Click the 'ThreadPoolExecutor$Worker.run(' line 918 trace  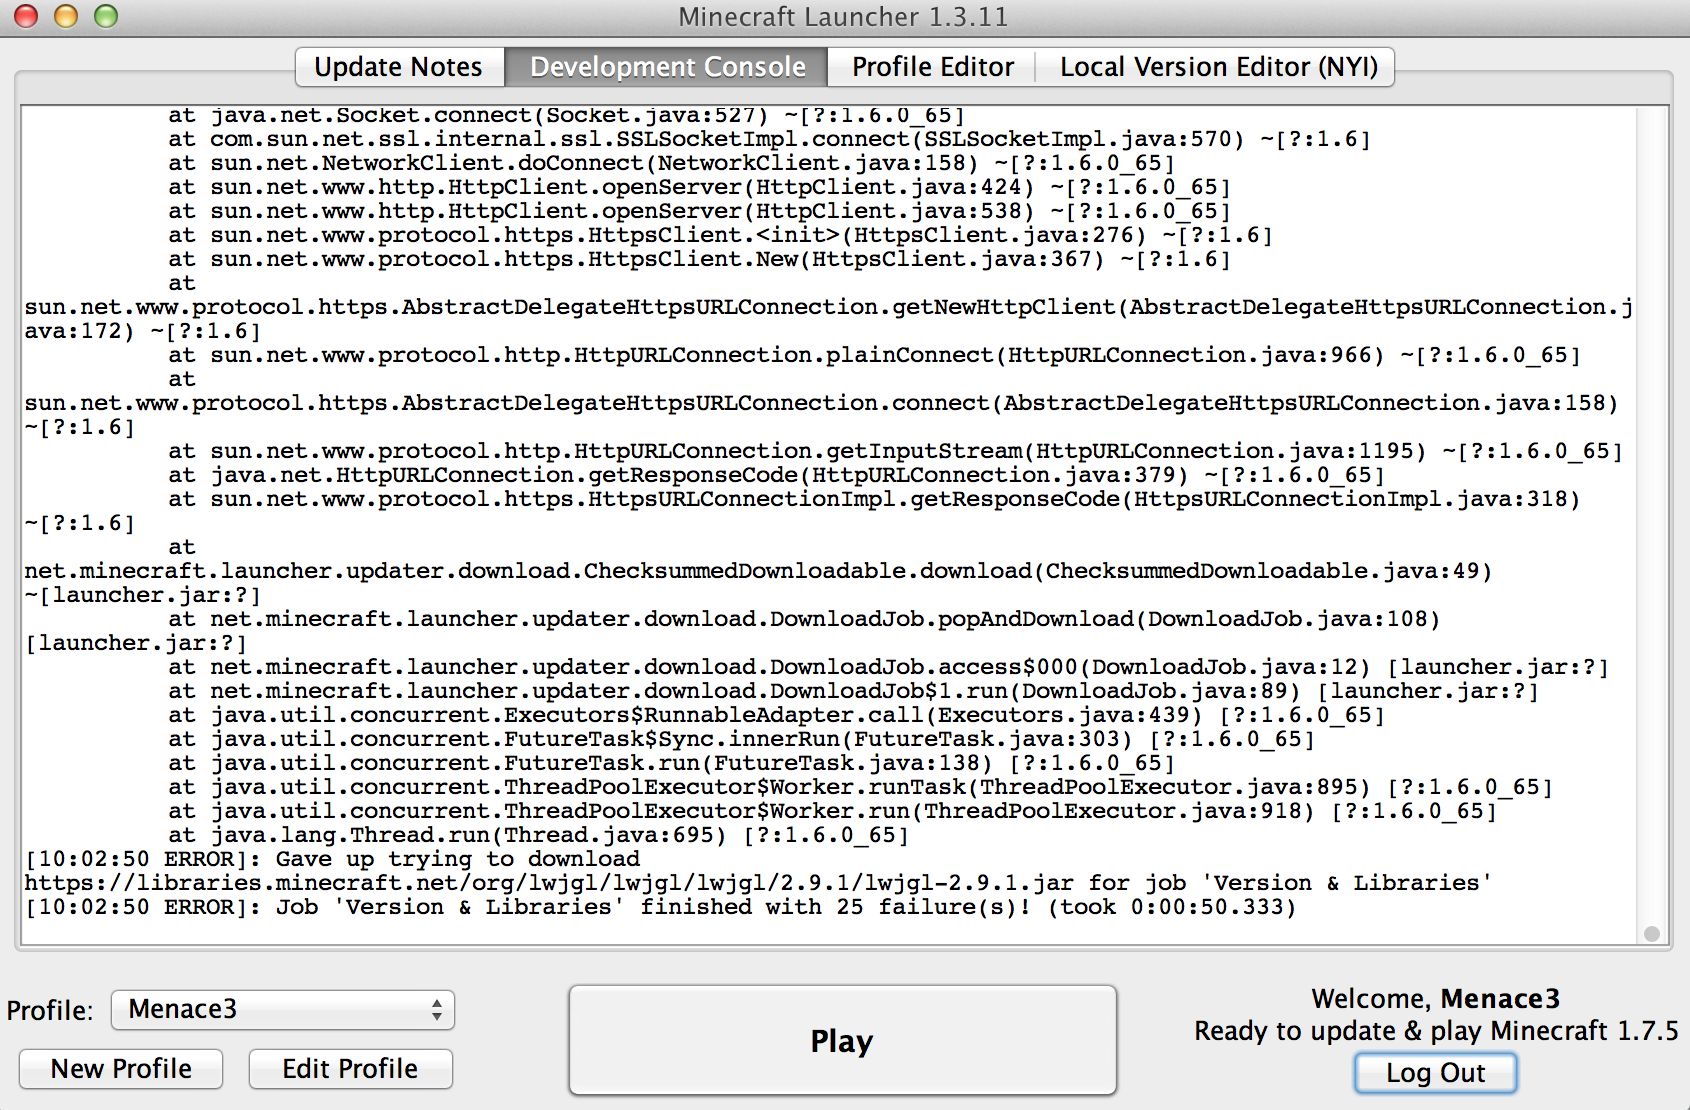(832, 811)
